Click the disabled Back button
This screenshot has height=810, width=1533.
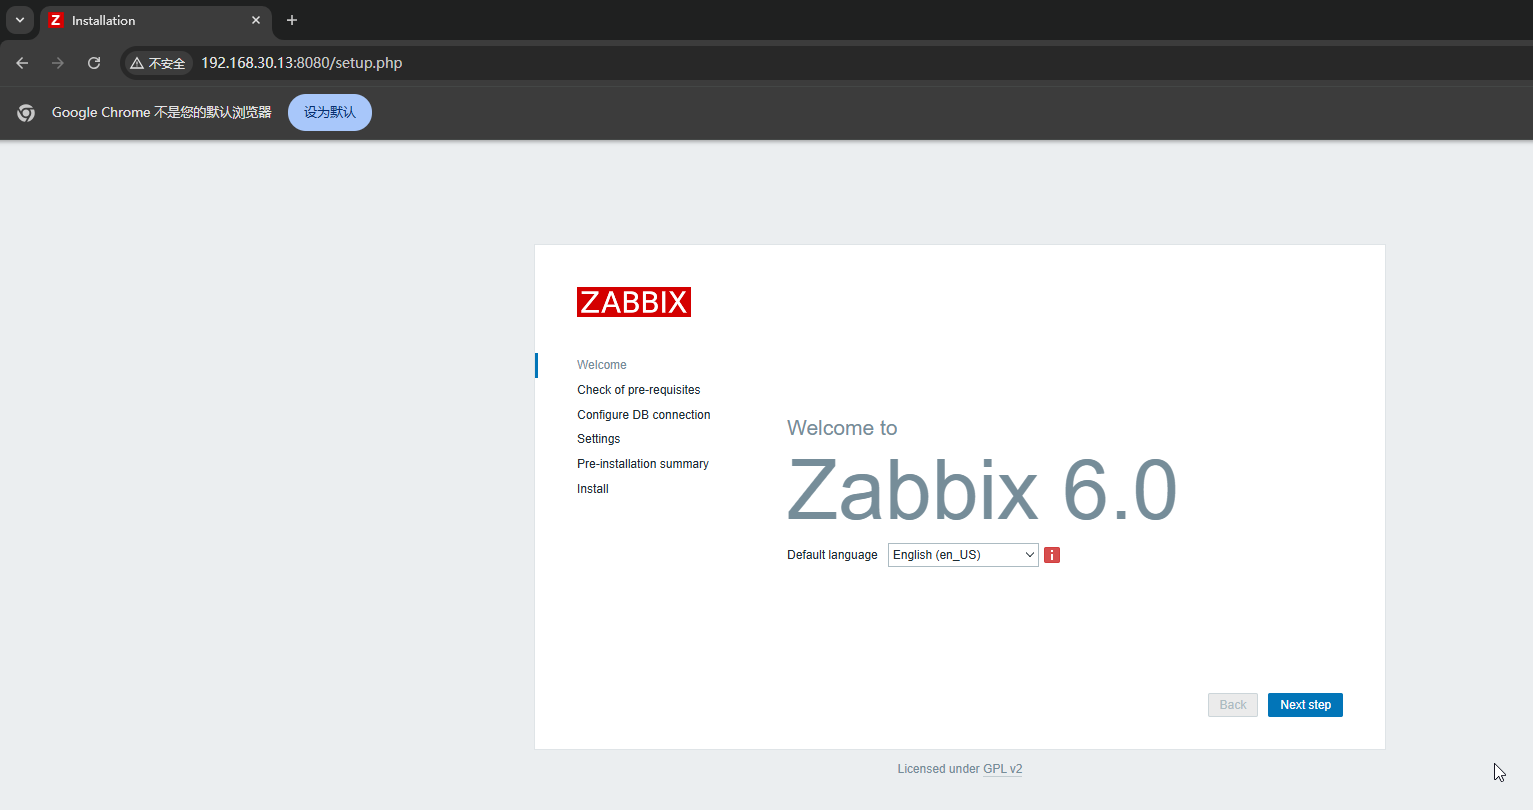[x=1233, y=705]
